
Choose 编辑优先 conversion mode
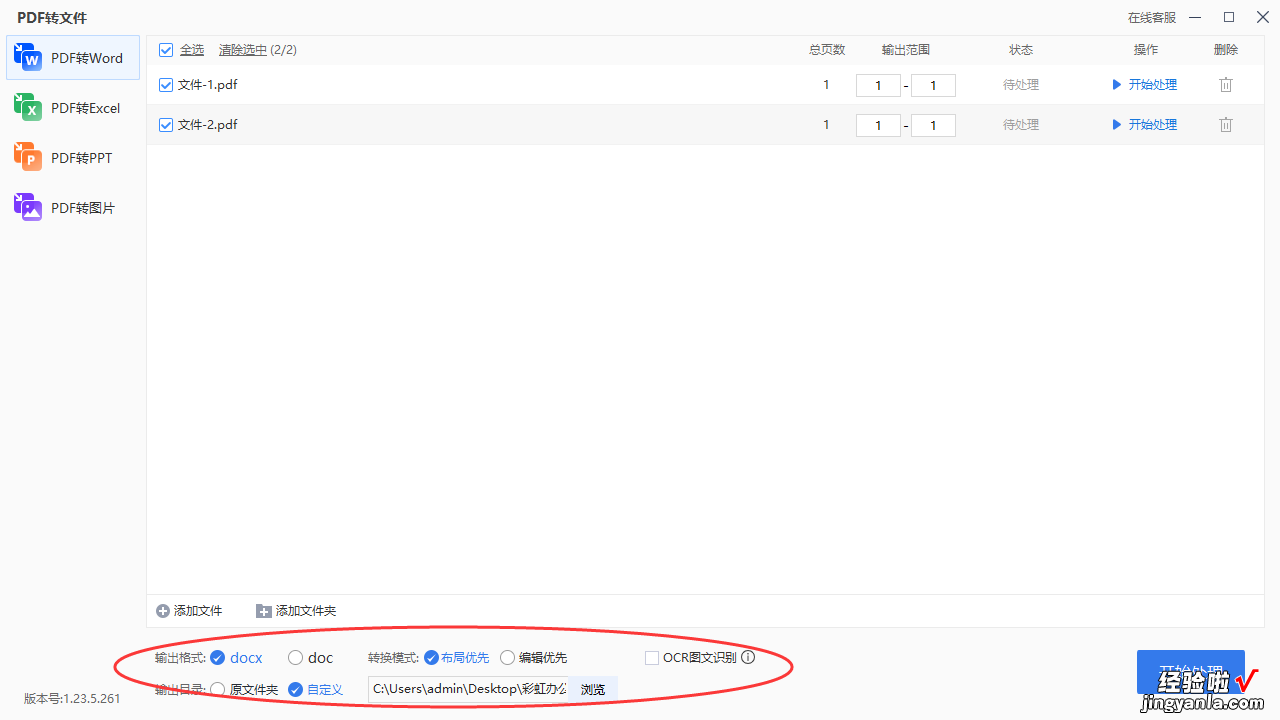pos(534,658)
